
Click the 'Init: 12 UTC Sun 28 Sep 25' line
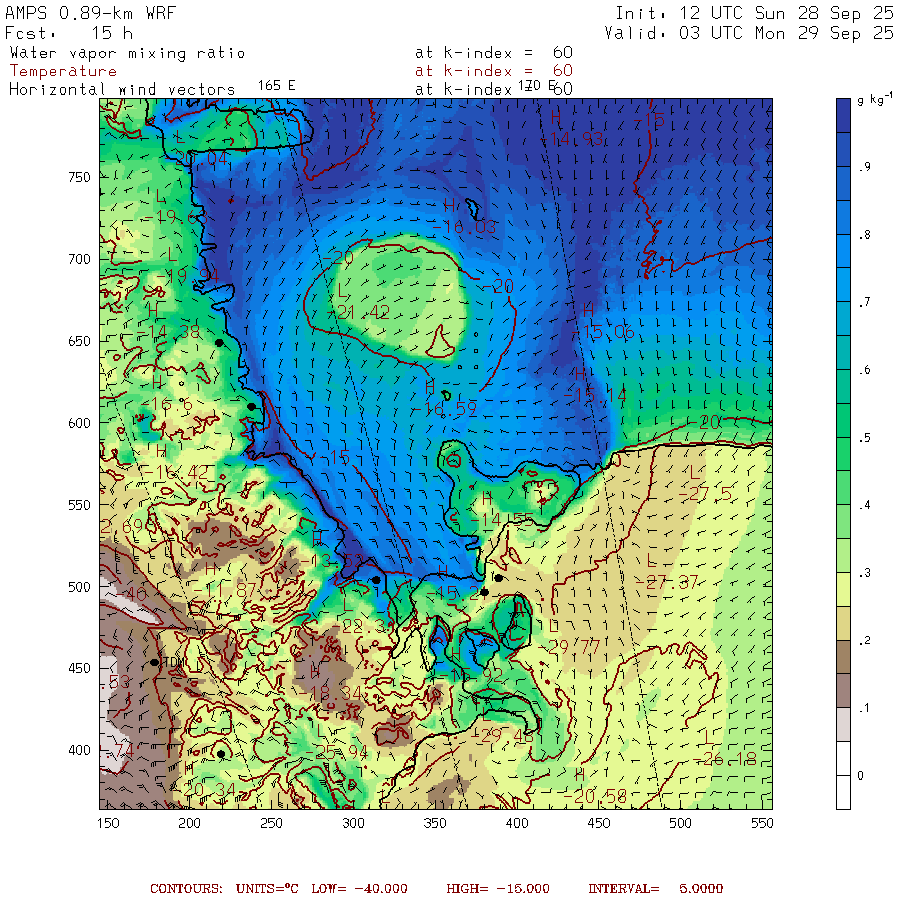(x=754, y=13)
